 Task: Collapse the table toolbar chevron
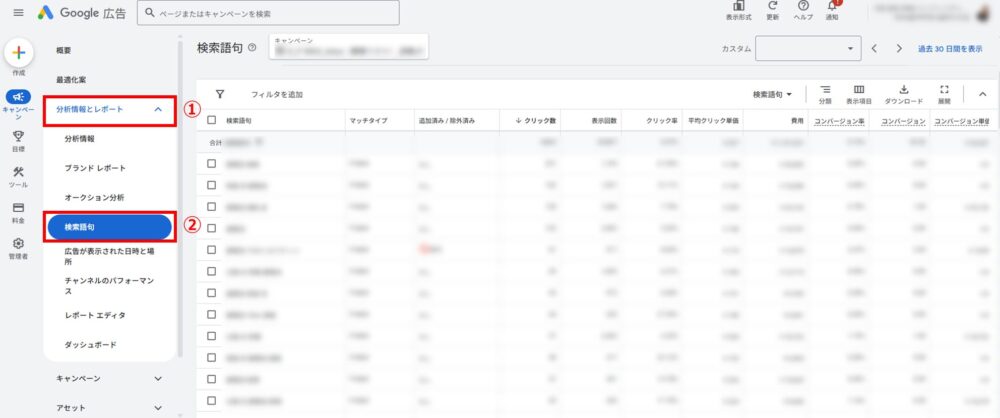coord(983,94)
